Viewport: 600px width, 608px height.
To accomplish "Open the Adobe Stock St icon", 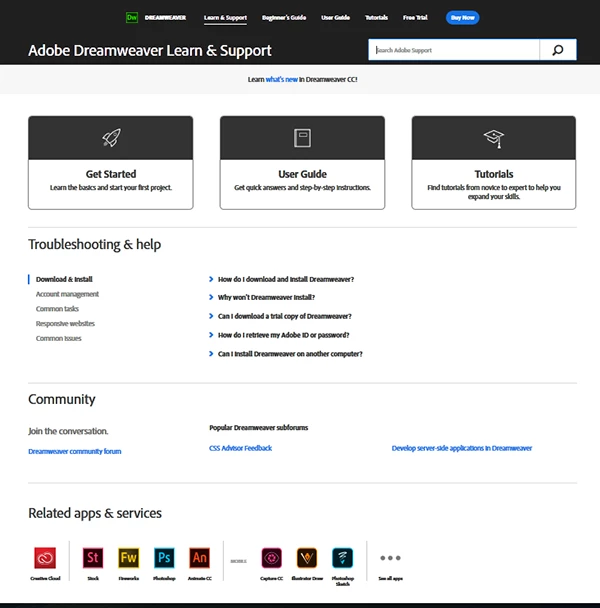I will pos(93,558).
